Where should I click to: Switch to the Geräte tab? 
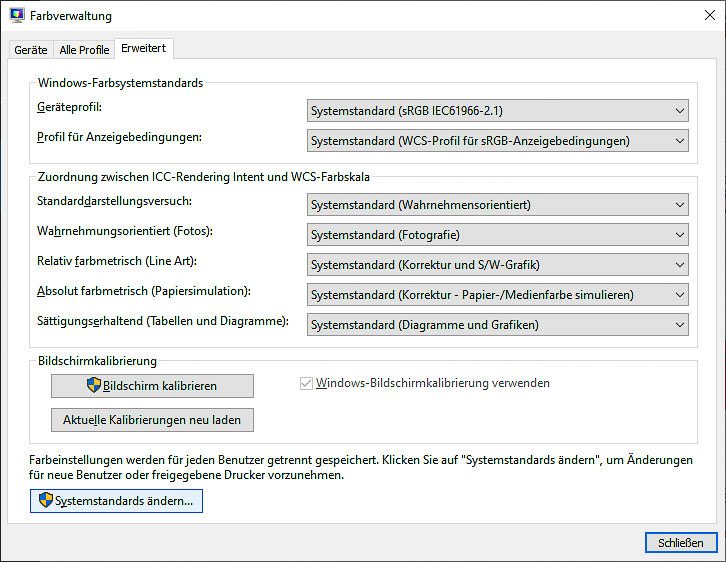click(31, 50)
